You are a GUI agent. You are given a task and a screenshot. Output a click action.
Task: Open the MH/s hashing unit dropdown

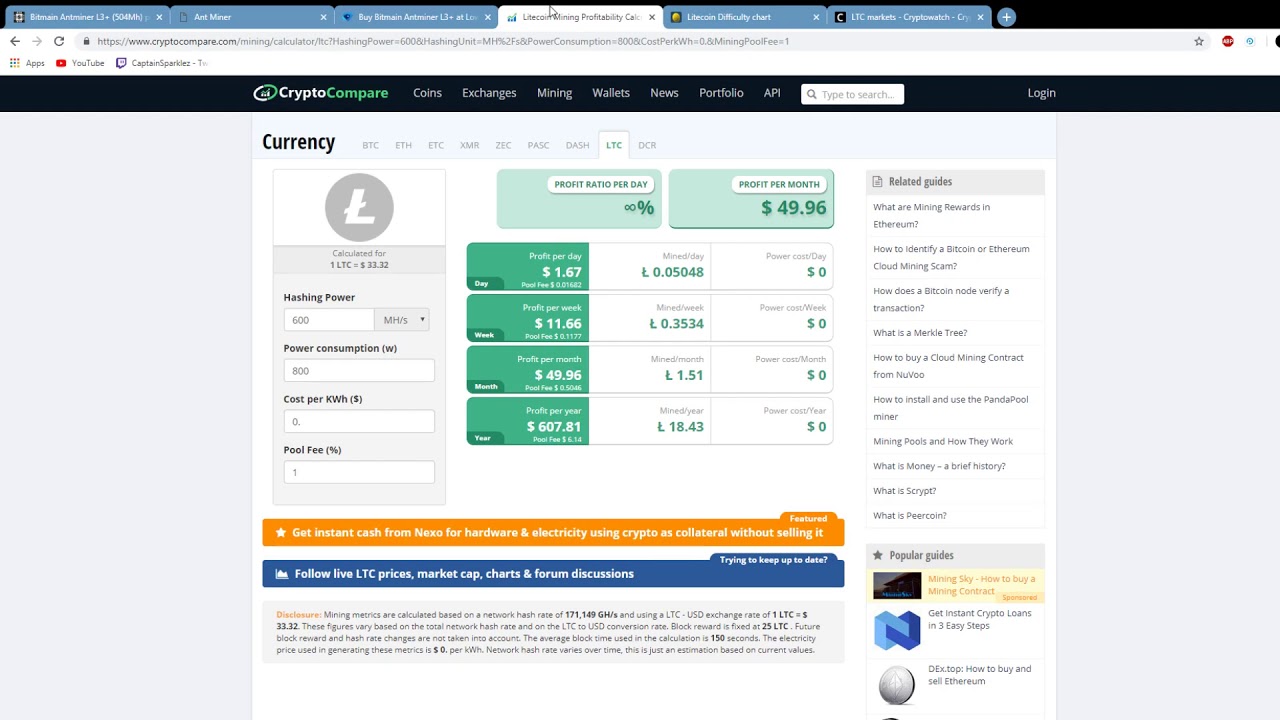coord(402,320)
